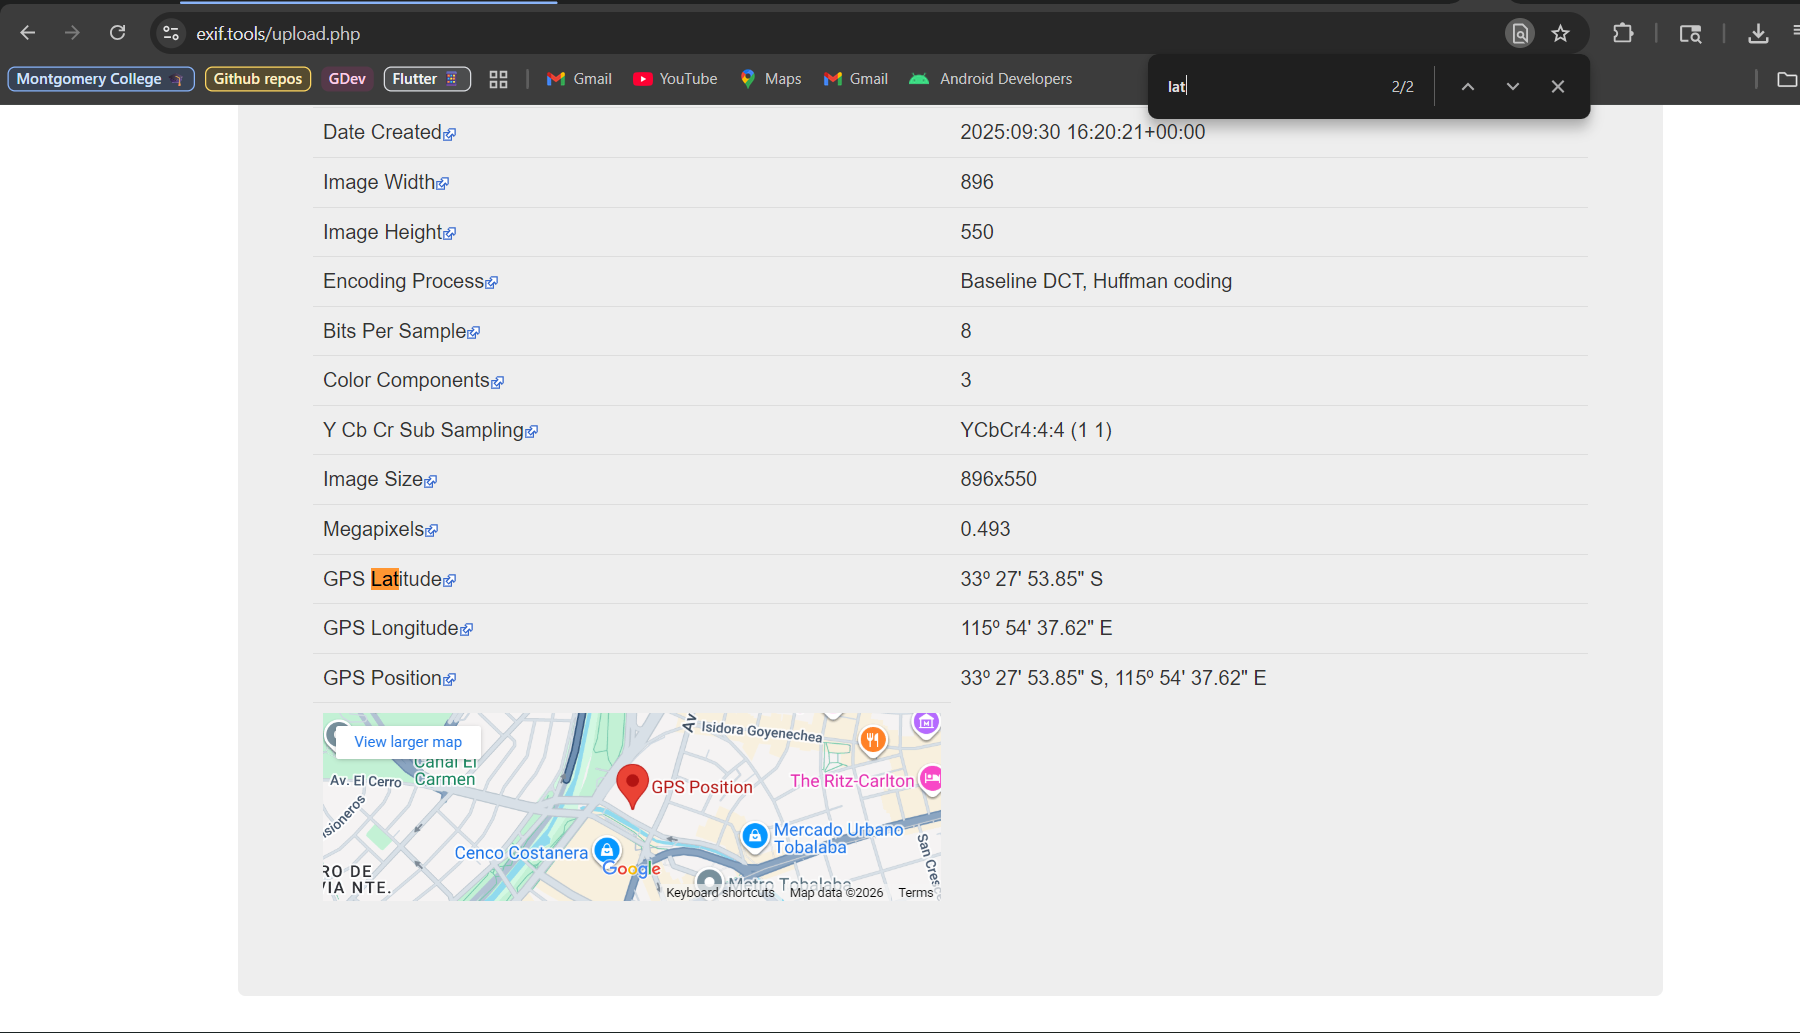Screen dimensions: 1800x1033
Task: Open the Flutter bookmark folder
Action: click(x=427, y=79)
